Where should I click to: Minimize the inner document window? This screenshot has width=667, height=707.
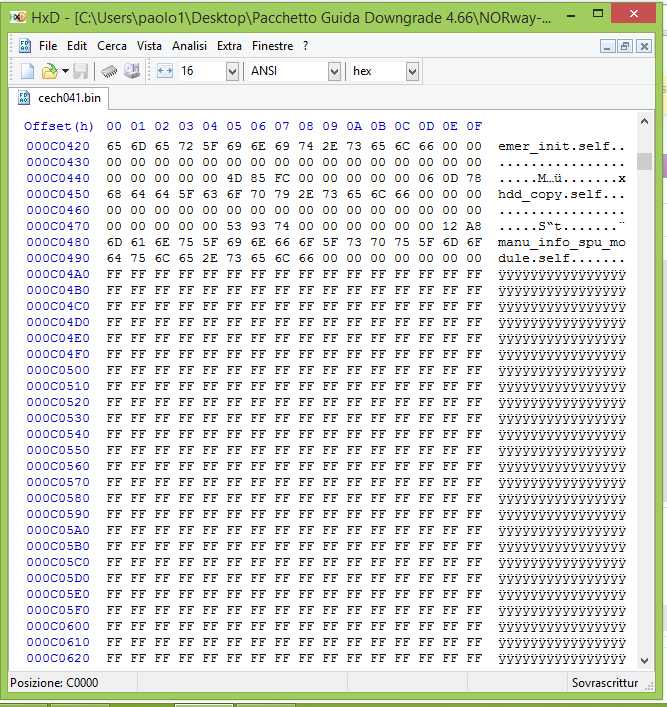607,46
